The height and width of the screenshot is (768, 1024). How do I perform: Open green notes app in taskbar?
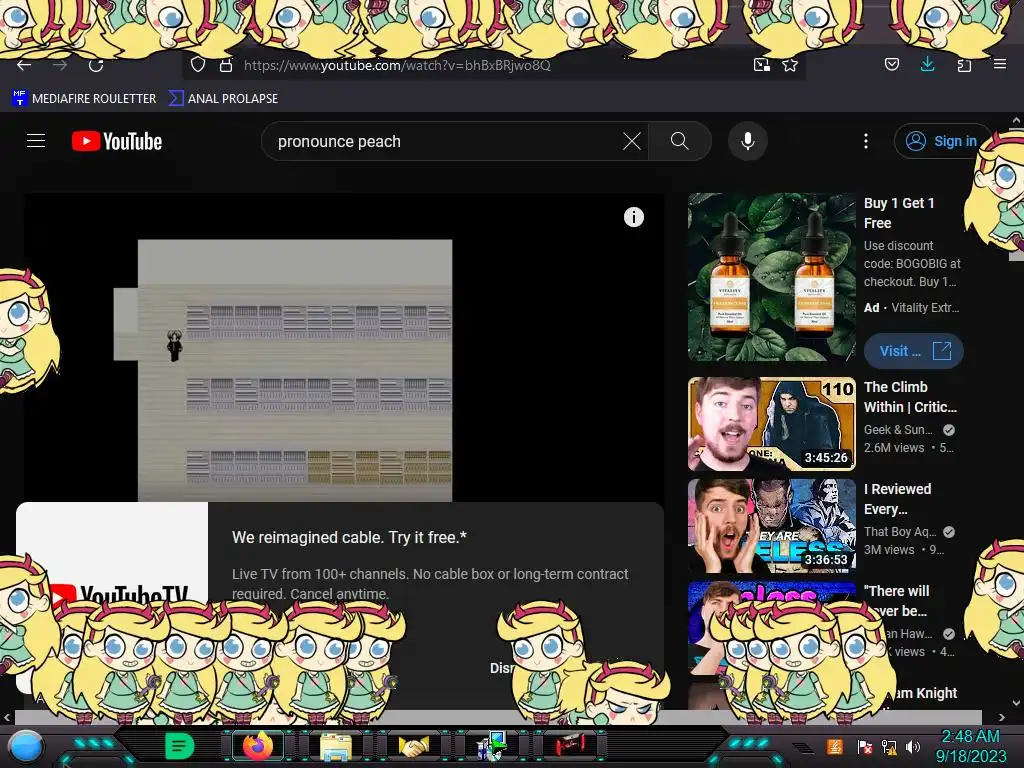pos(179,746)
